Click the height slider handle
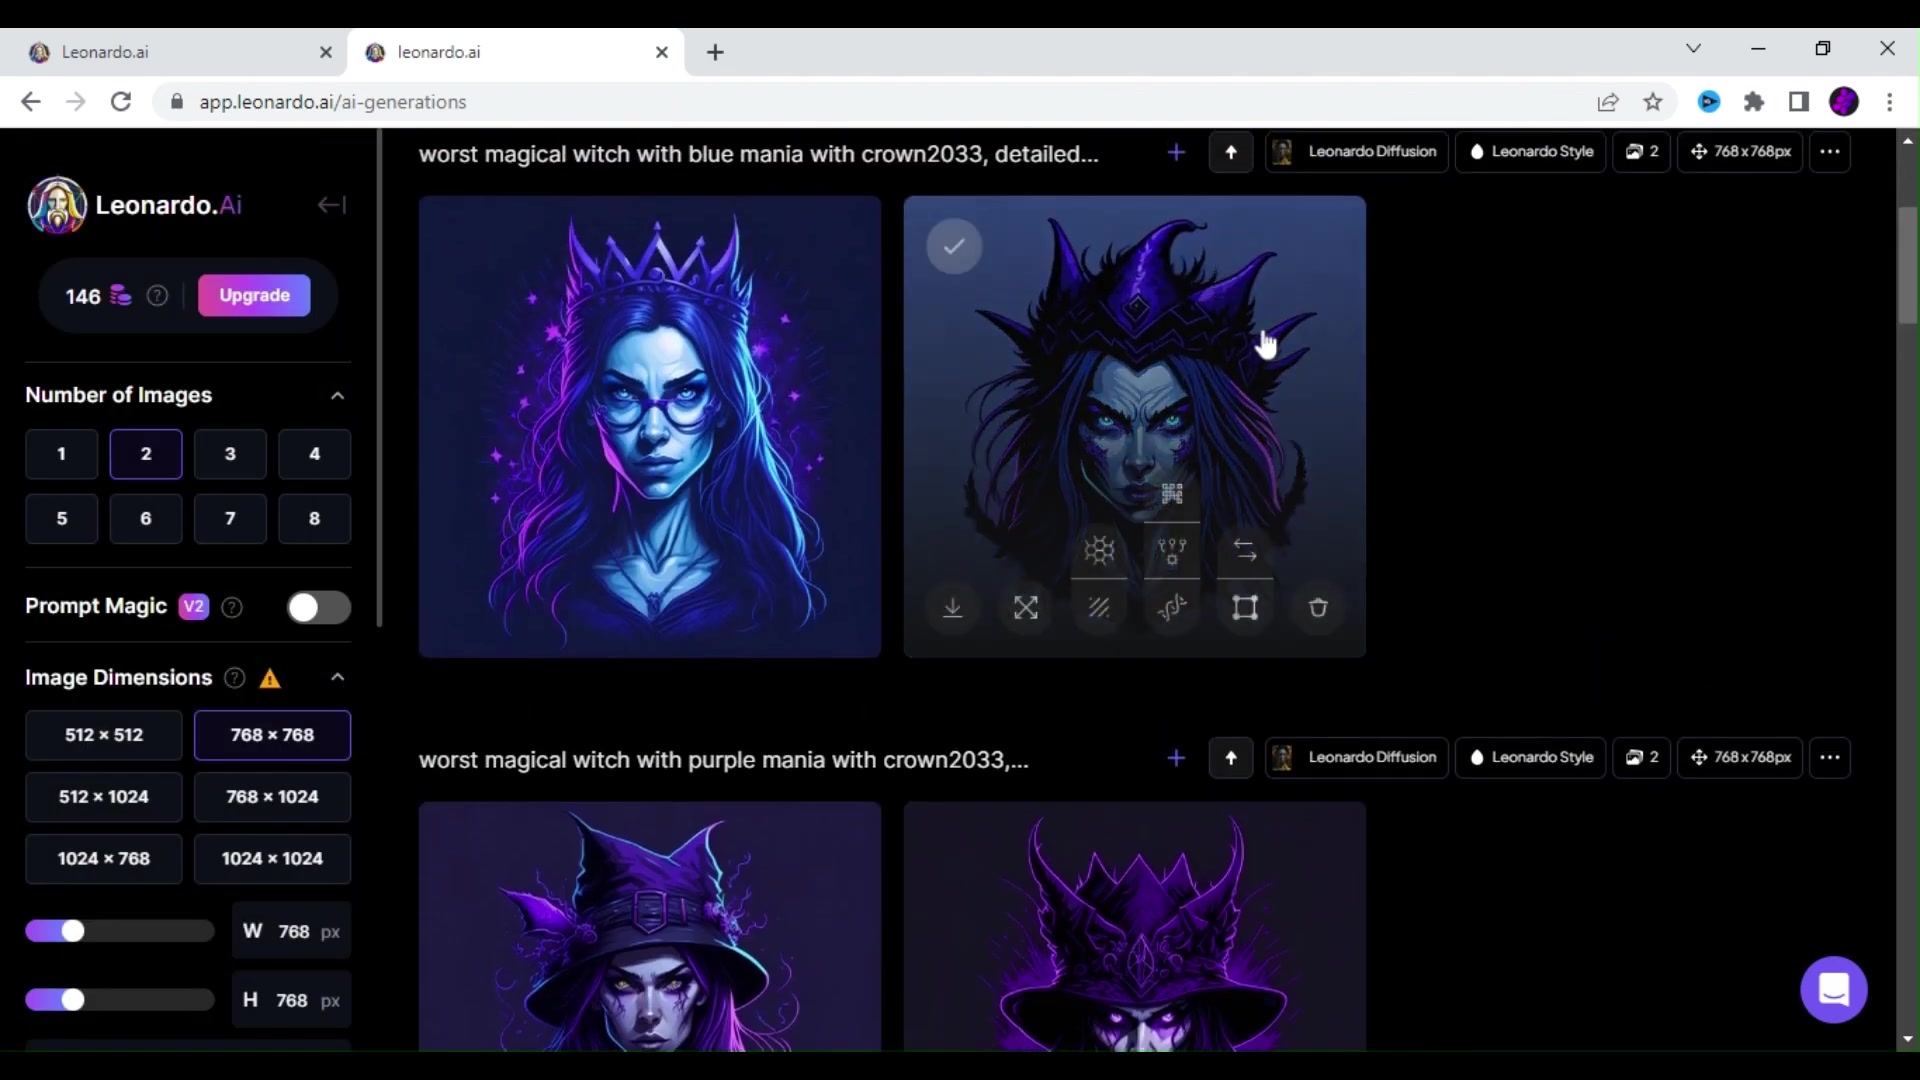 pos(73,1000)
